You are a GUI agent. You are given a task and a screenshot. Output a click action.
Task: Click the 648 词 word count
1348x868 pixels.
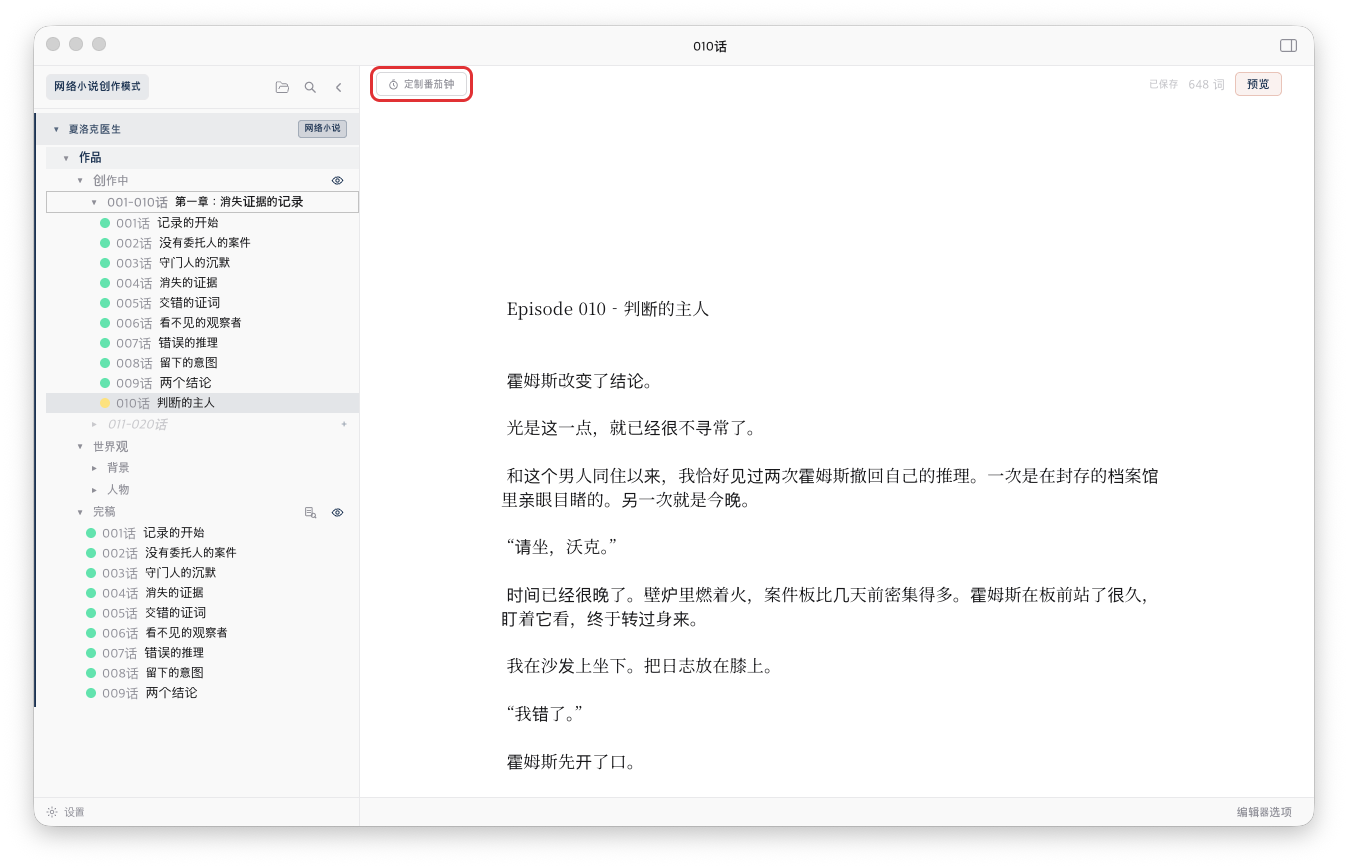pyautogui.click(x=1206, y=85)
